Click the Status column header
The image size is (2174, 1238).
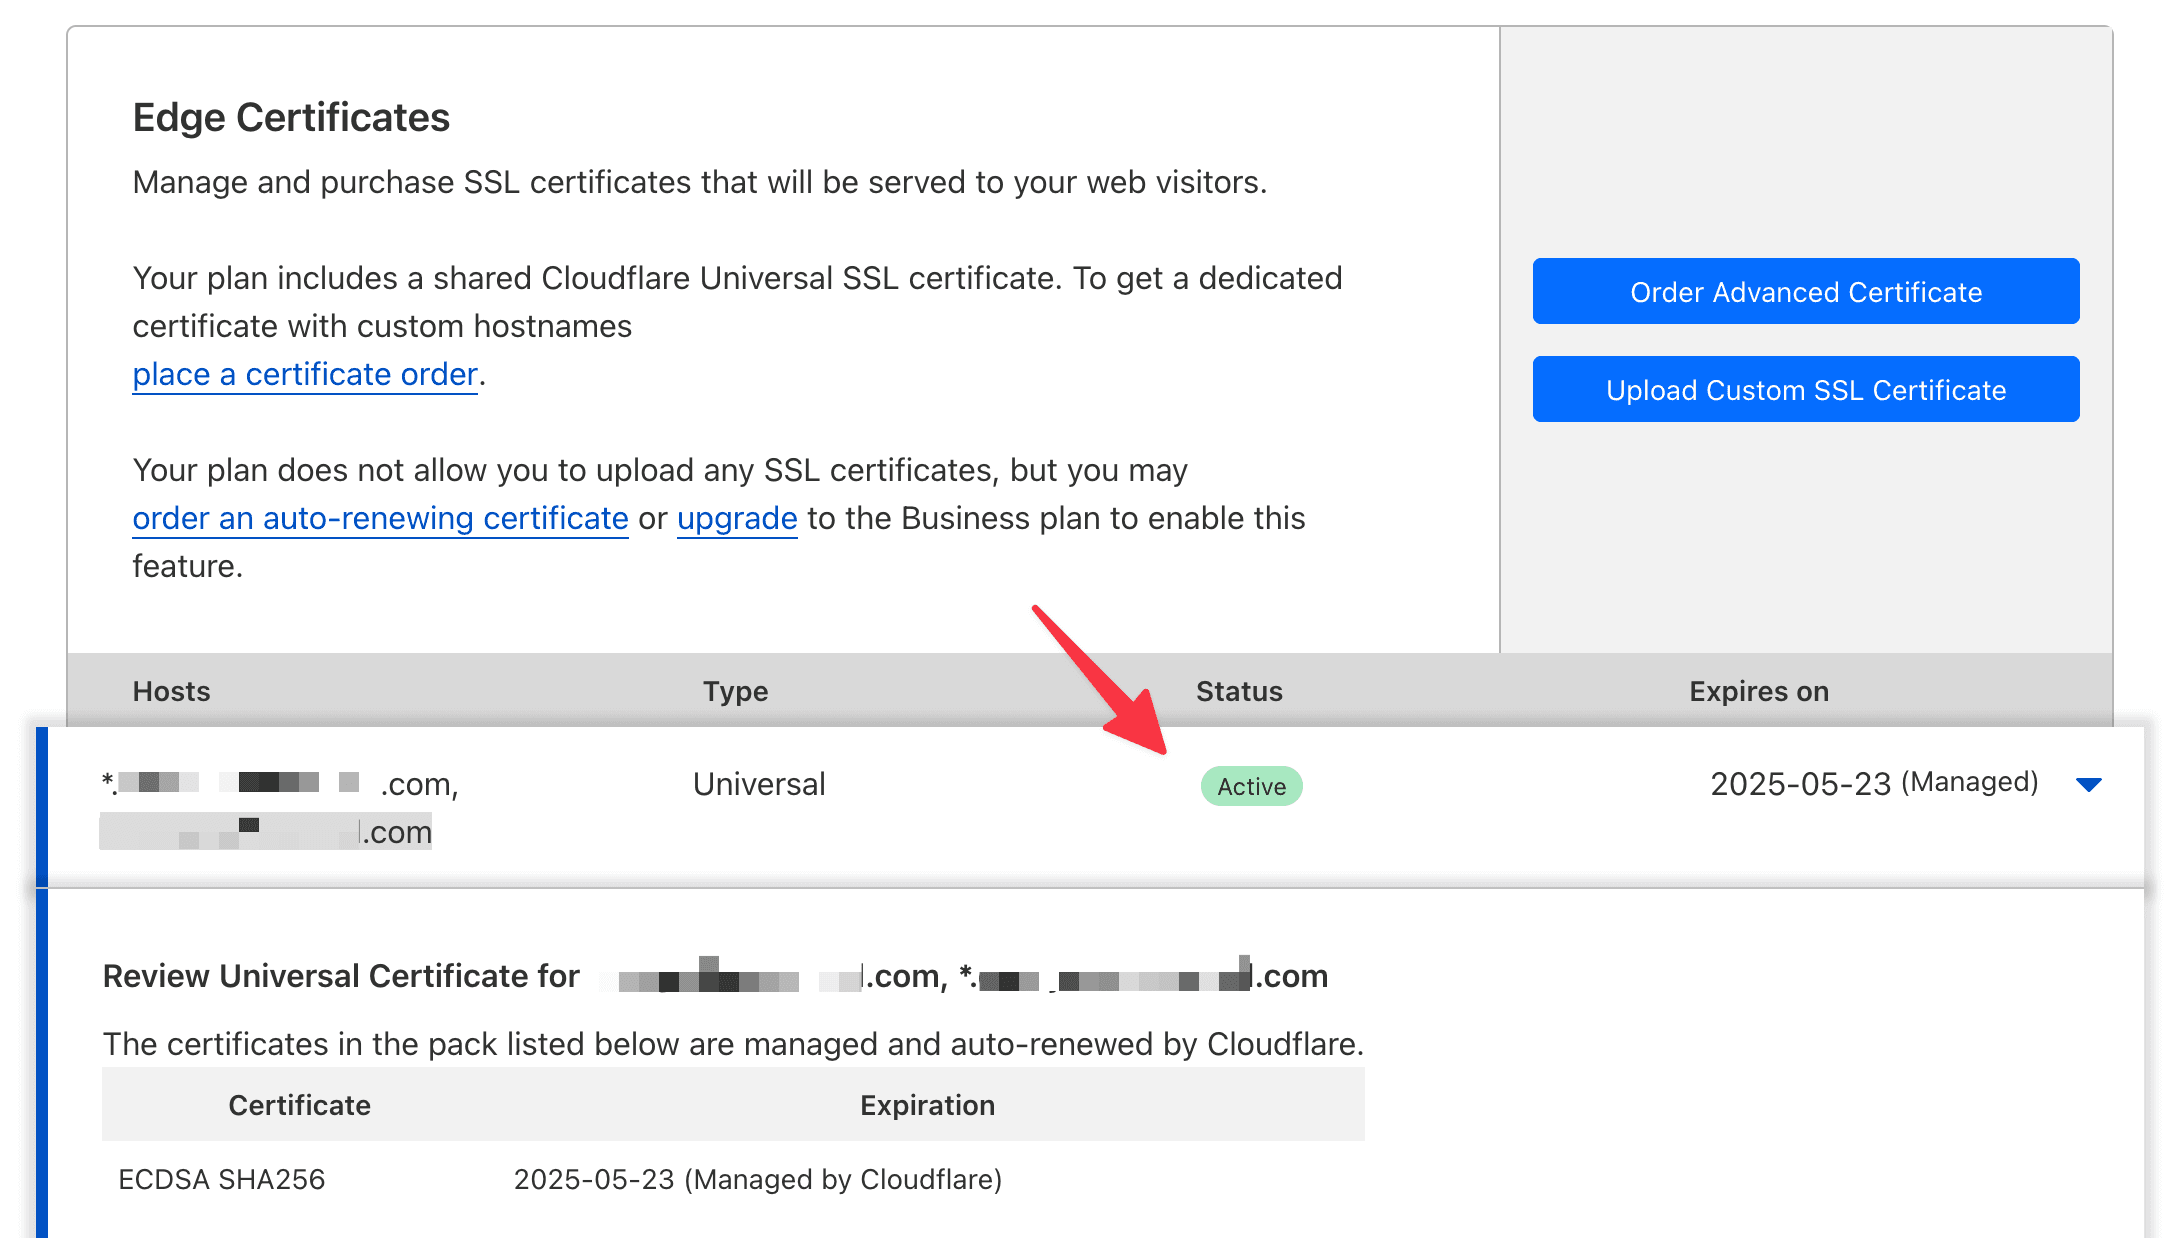1239,691
